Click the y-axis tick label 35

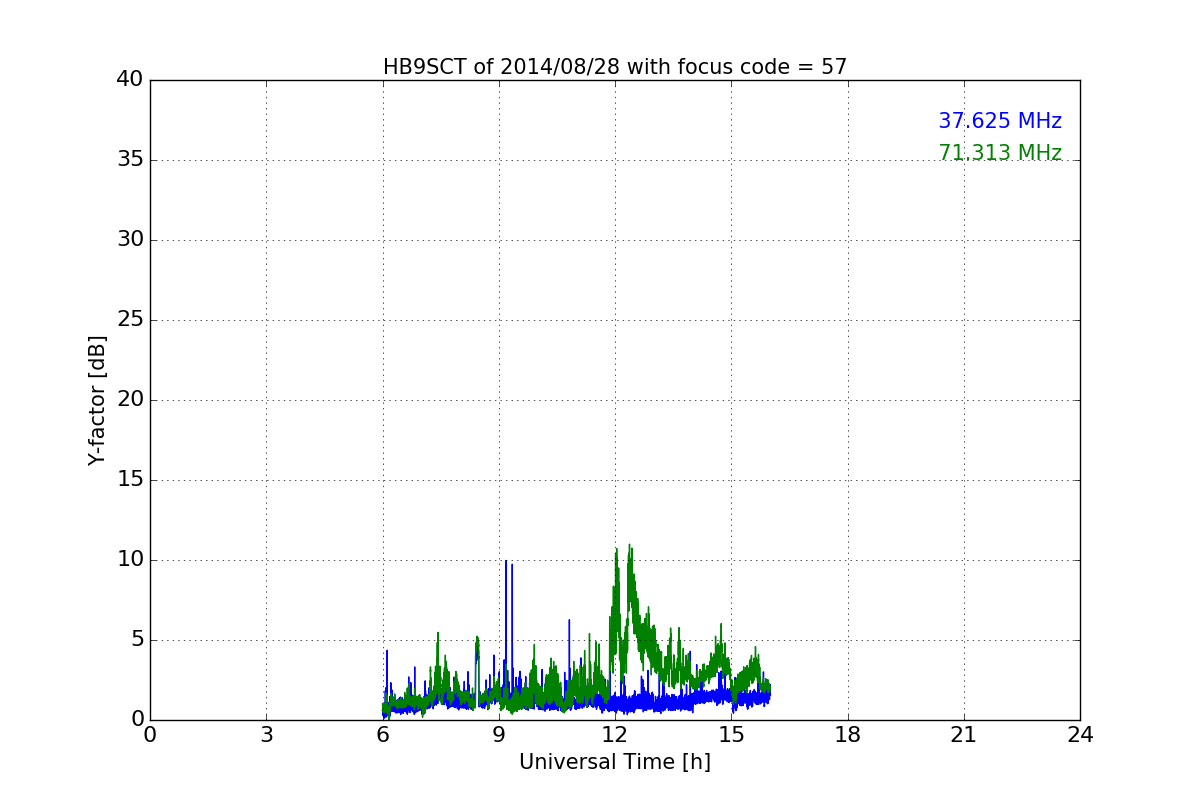click(130, 160)
